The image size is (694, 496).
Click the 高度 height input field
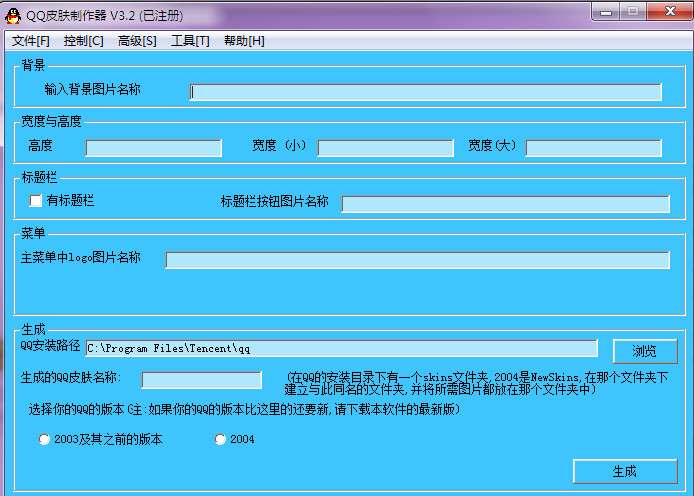(153, 148)
